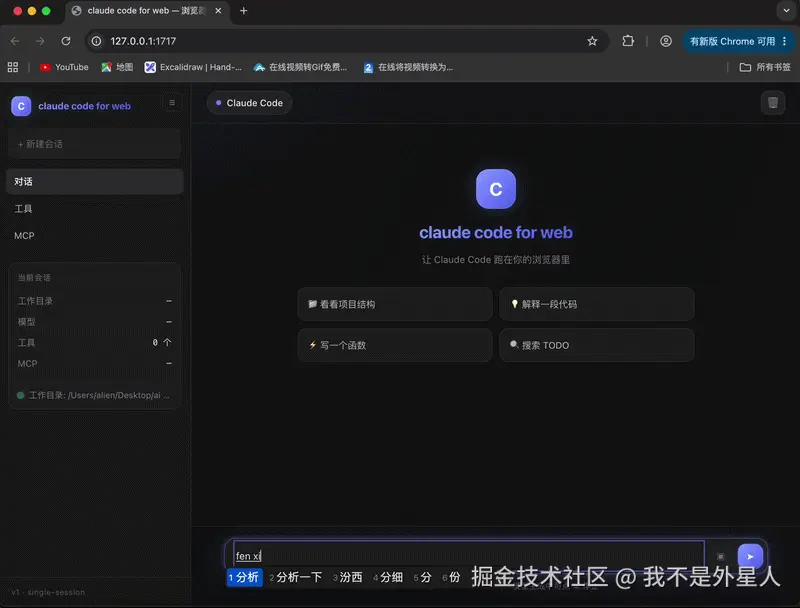
Task: Open YouTube bookmark
Action: click(x=64, y=67)
